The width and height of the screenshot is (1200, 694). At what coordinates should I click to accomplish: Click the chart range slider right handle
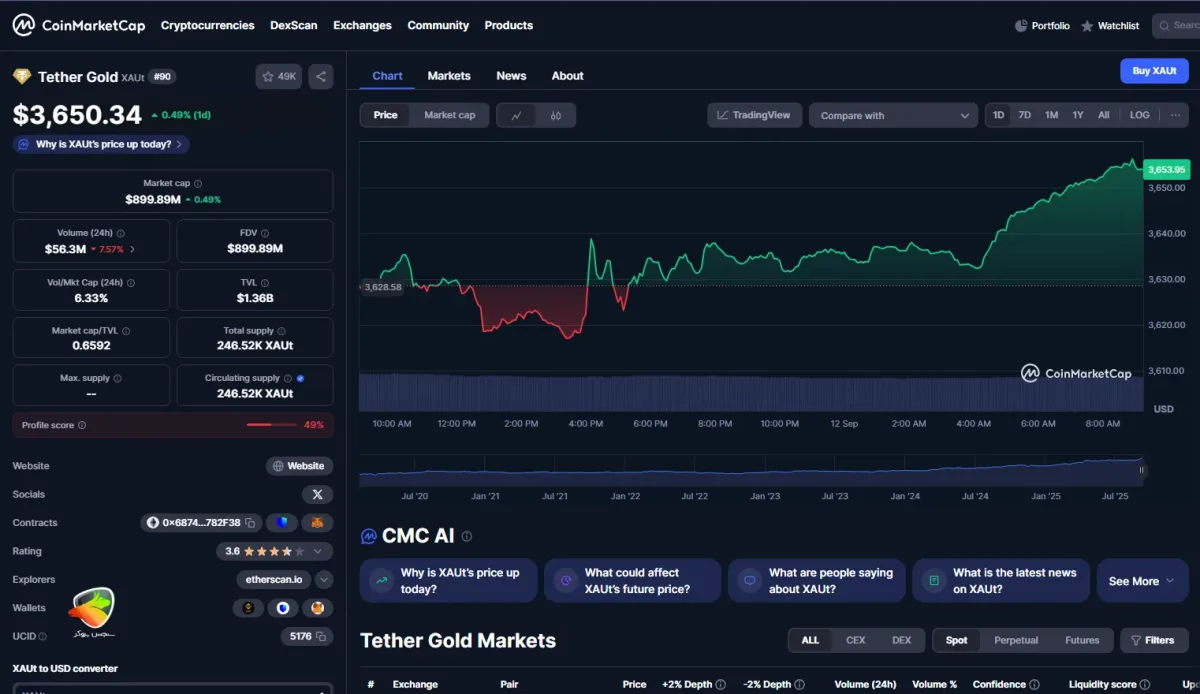coord(1141,470)
